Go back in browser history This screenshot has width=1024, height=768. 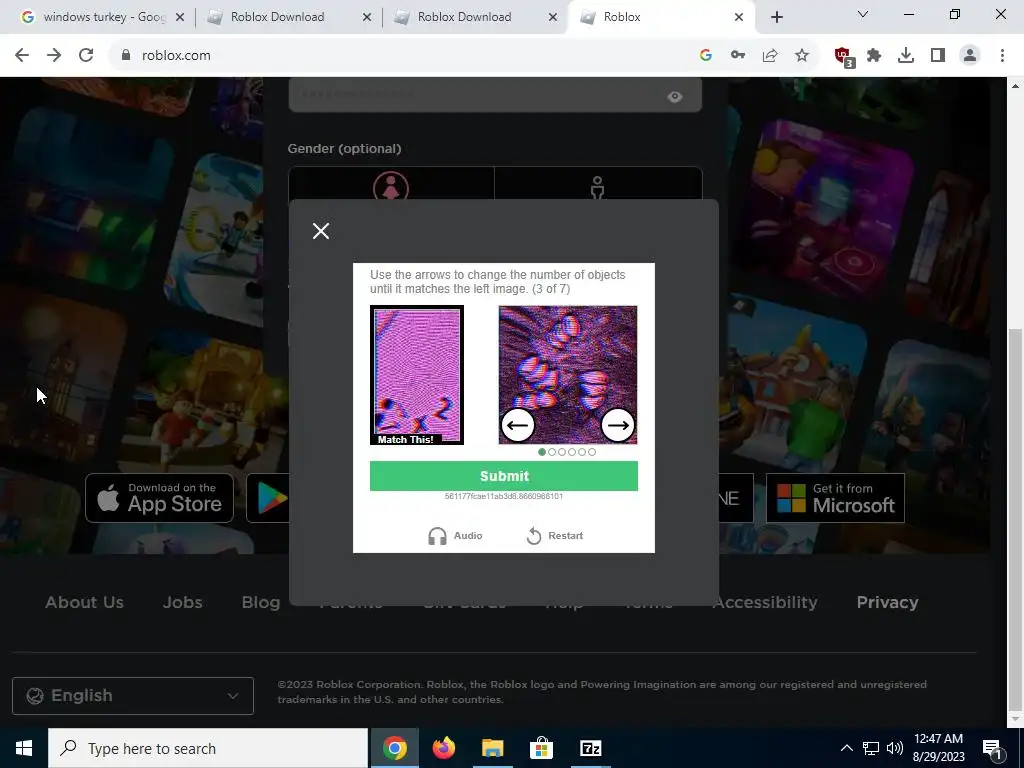[x=22, y=56]
